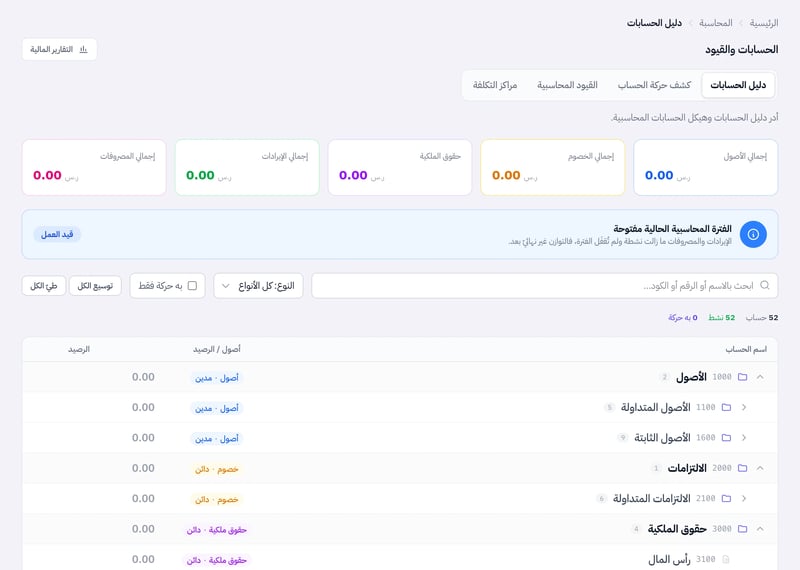Click the 52 حساب total count

click(x=762, y=317)
